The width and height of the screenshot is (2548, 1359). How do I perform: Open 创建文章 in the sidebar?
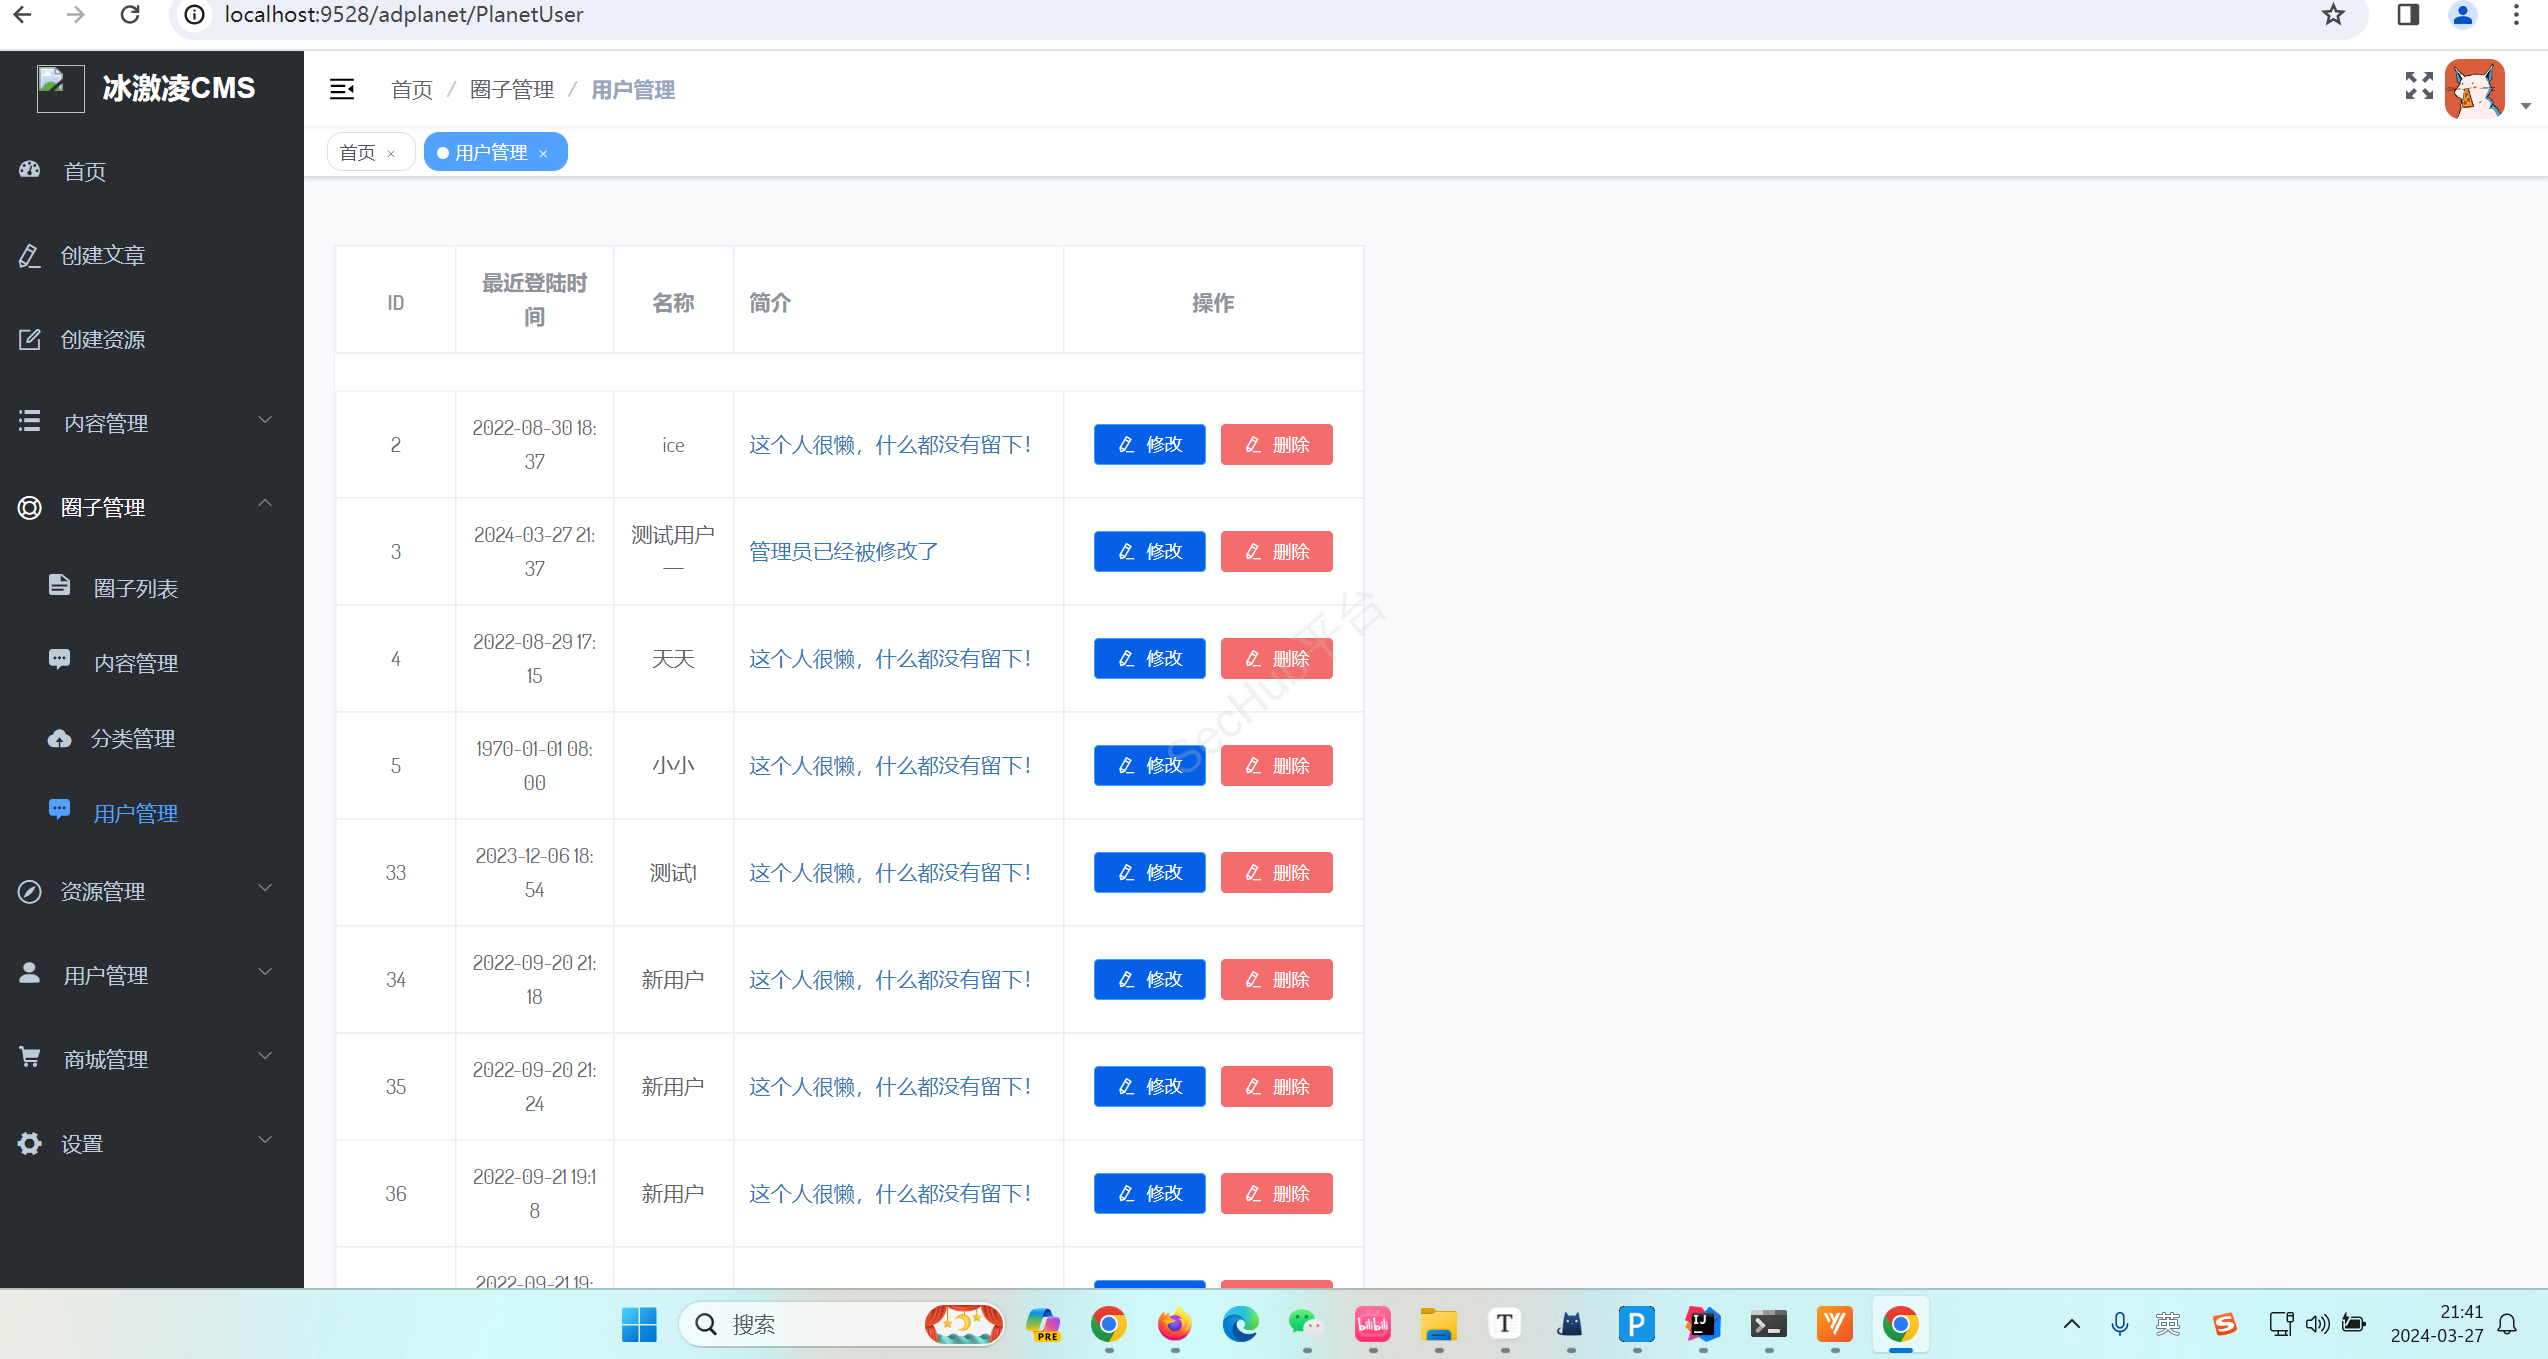click(x=102, y=255)
